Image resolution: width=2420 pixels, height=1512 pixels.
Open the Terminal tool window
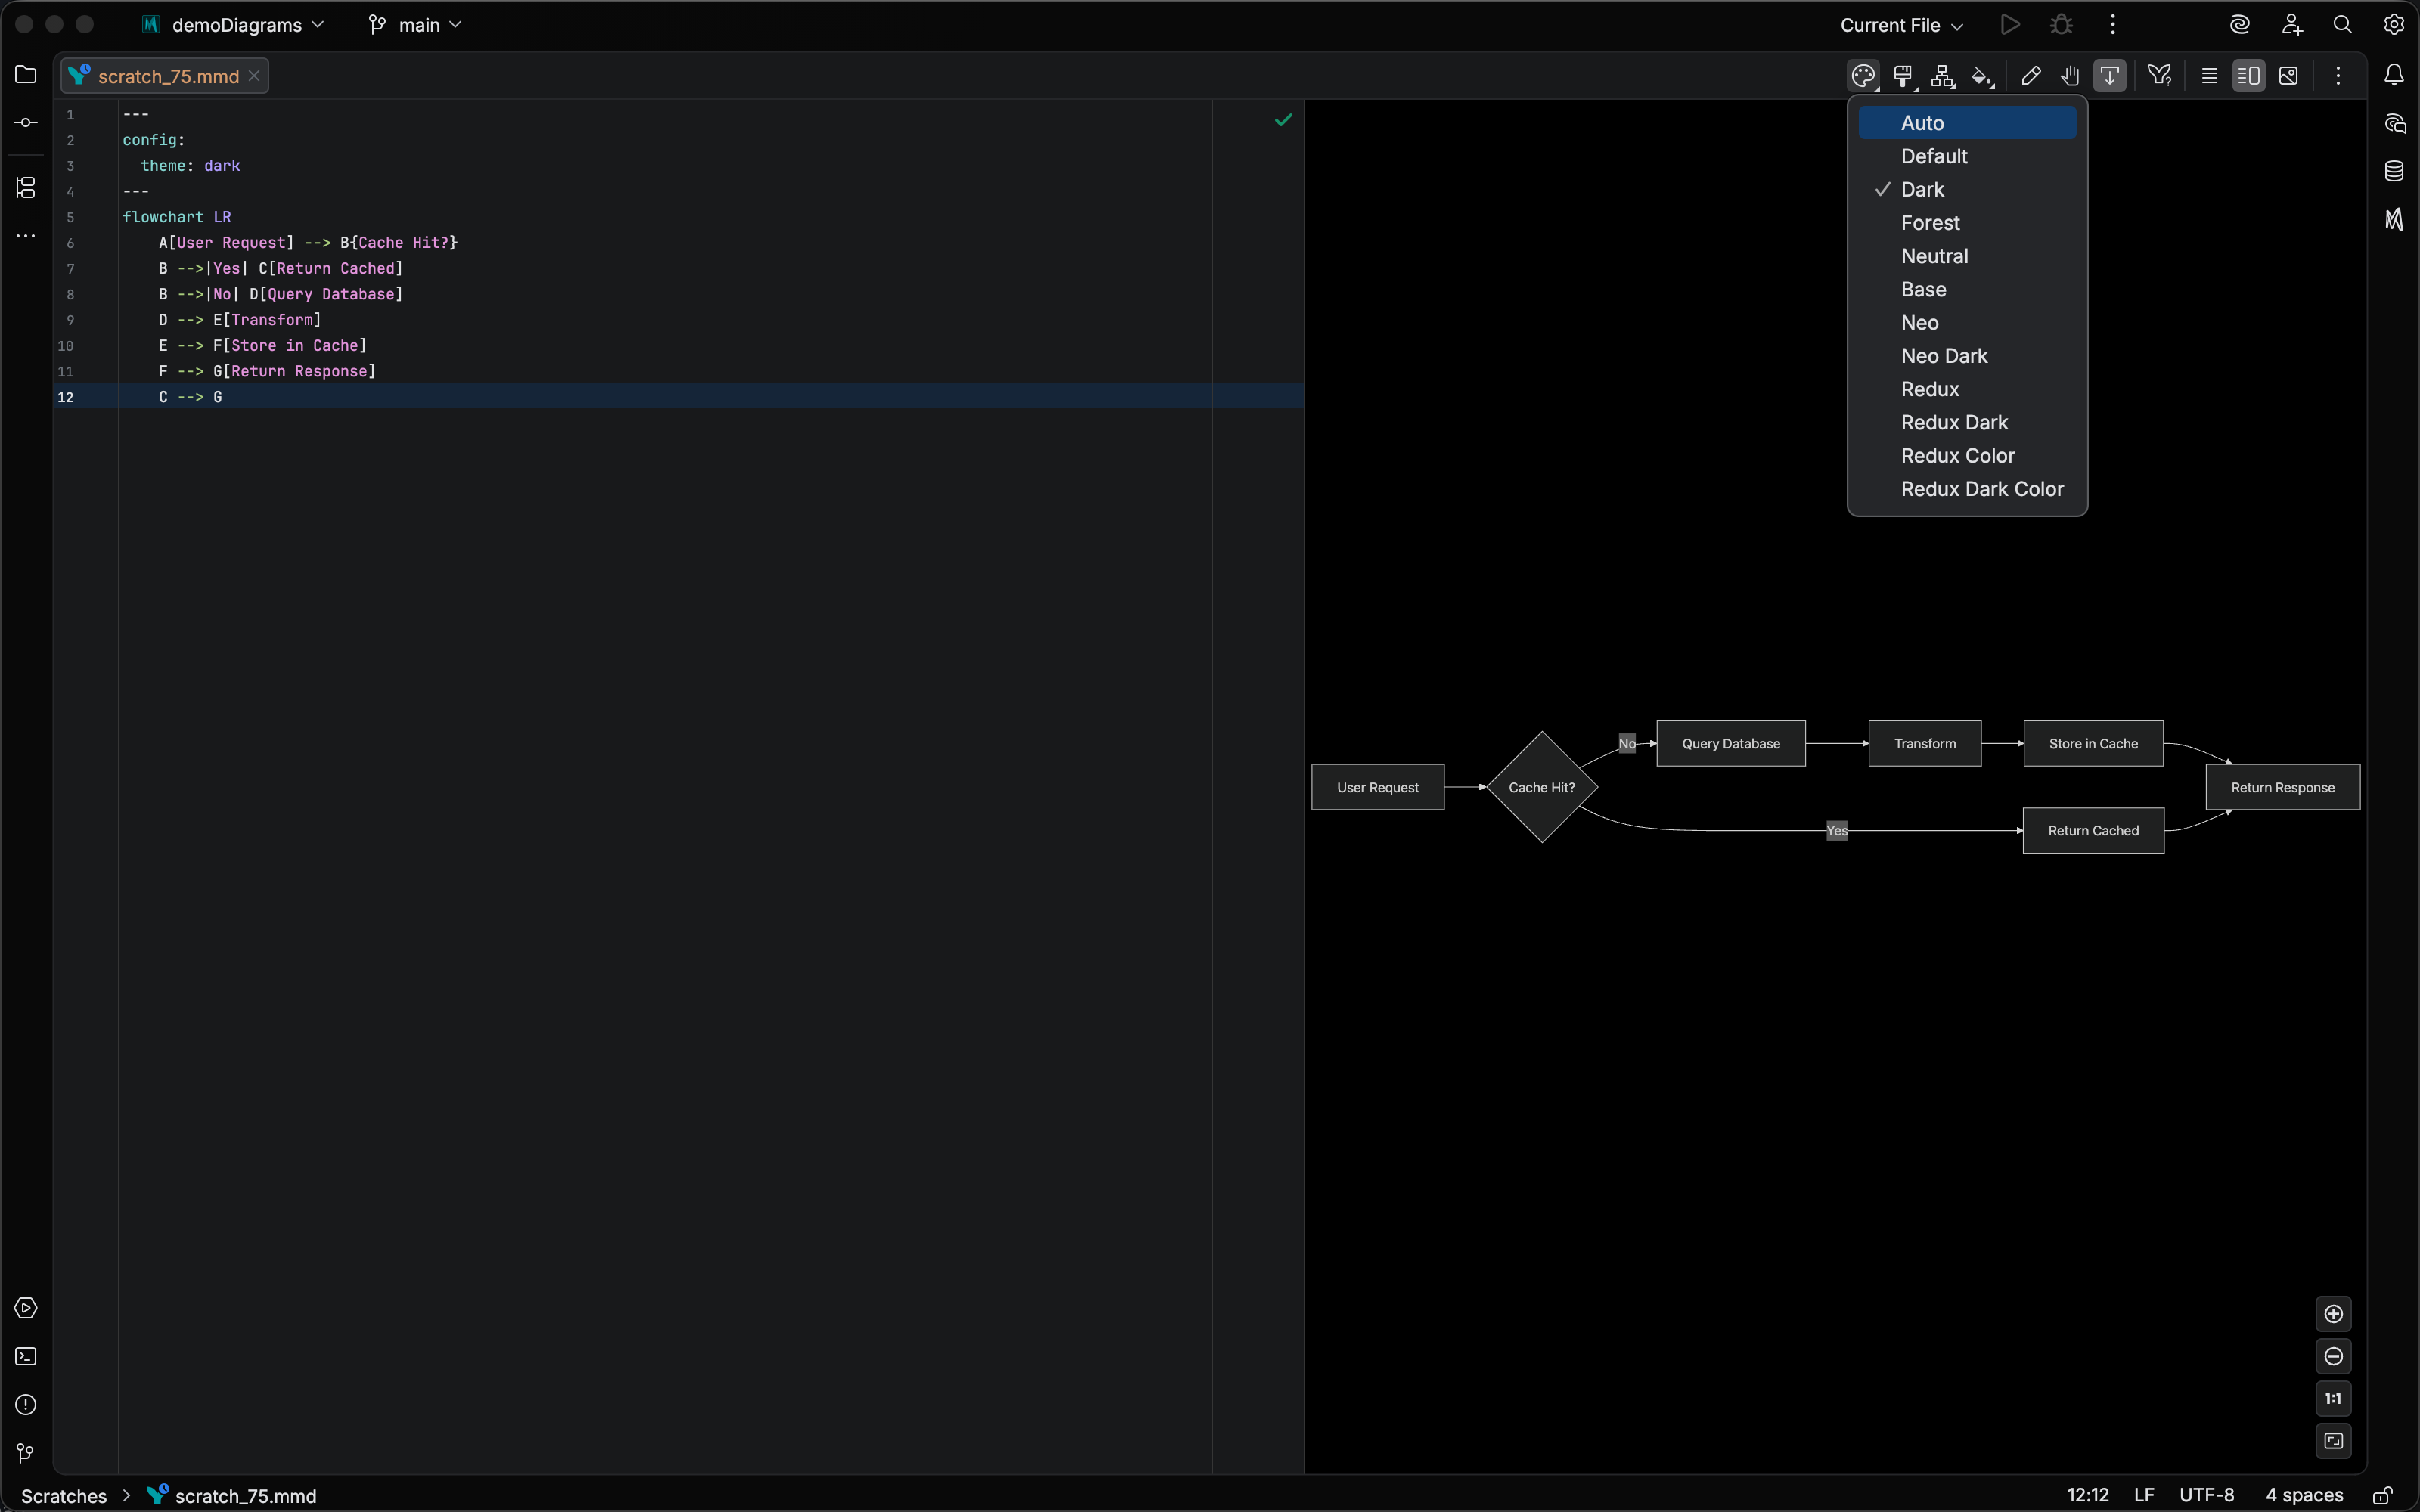(x=25, y=1356)
